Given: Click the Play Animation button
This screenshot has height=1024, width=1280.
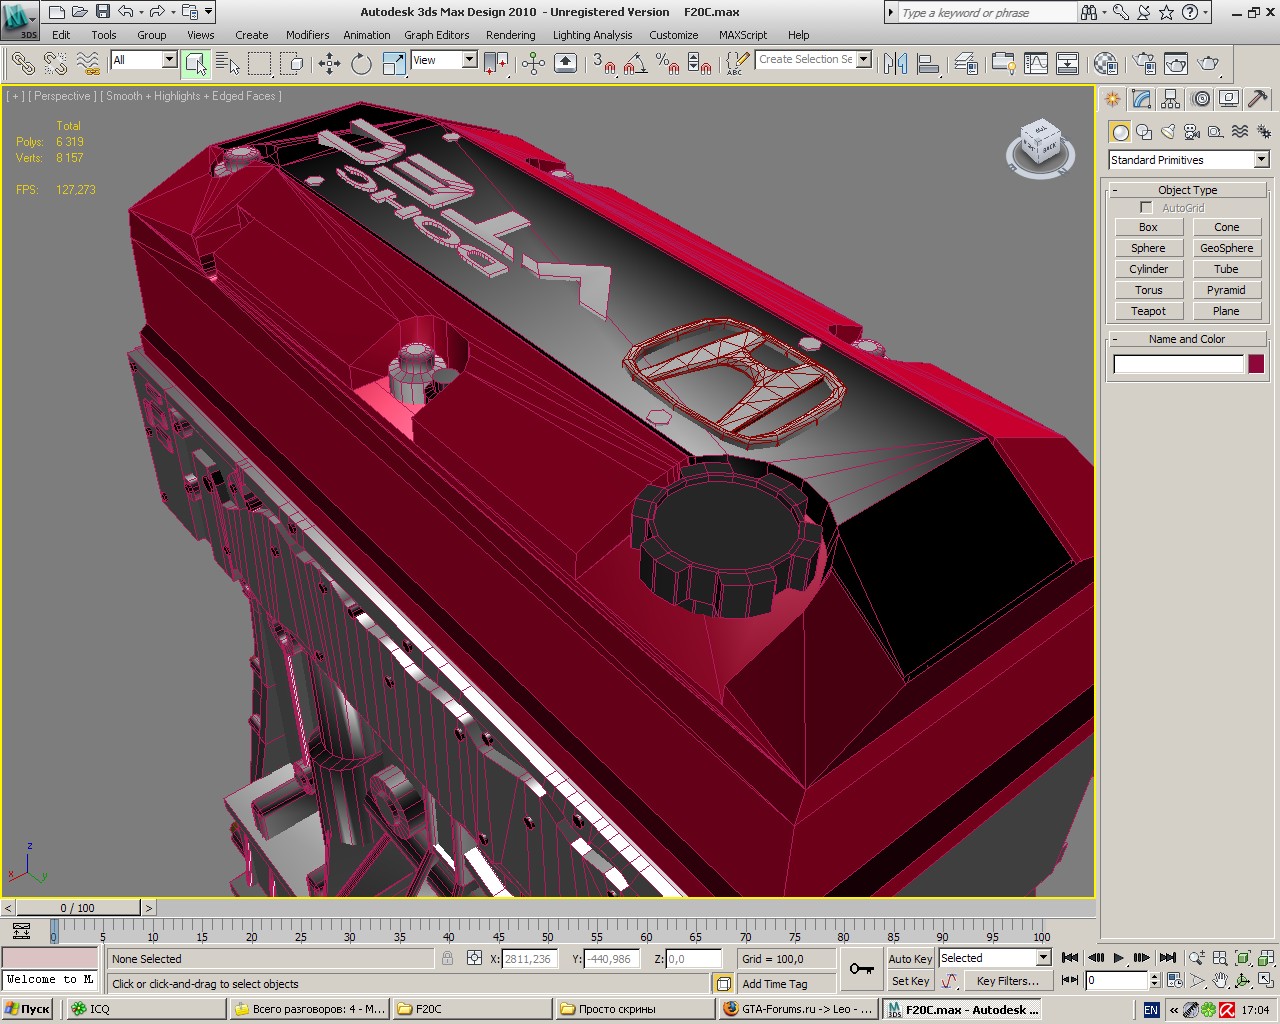Looking at the screenshot, I should [x=1119, y=958].
